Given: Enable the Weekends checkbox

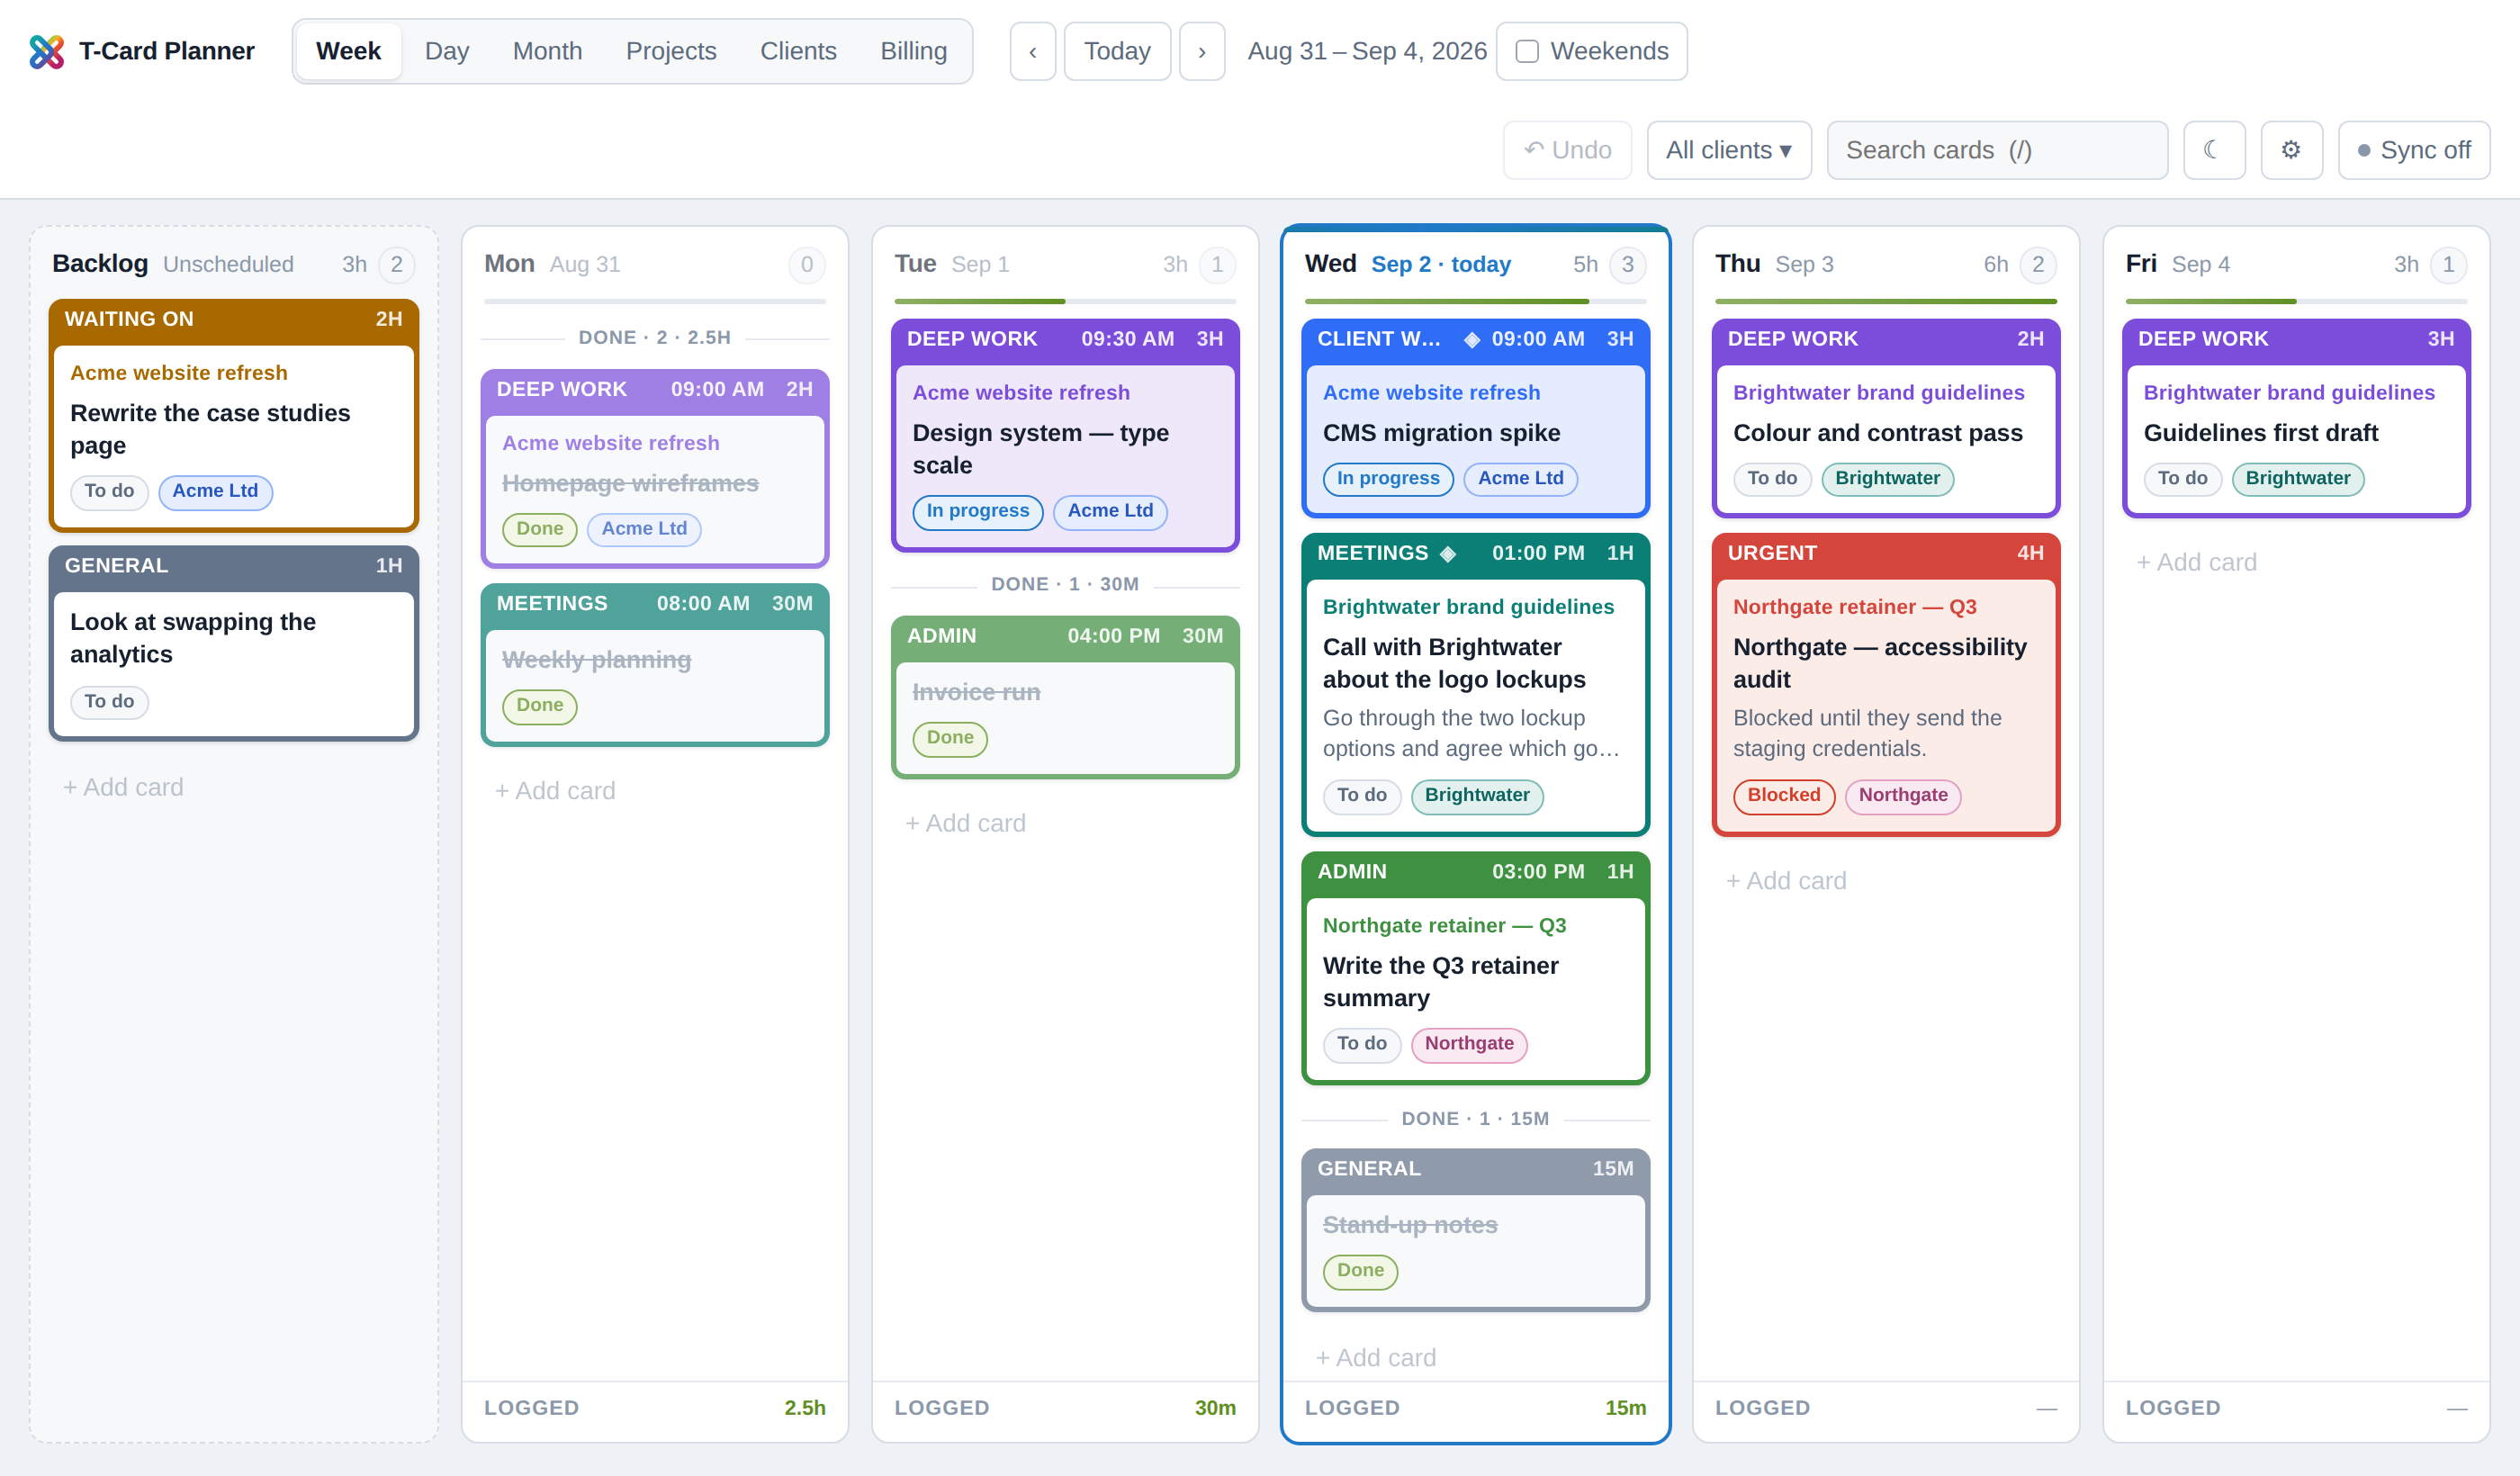Looking at the screenshot, I should (x=1527, y=51).
